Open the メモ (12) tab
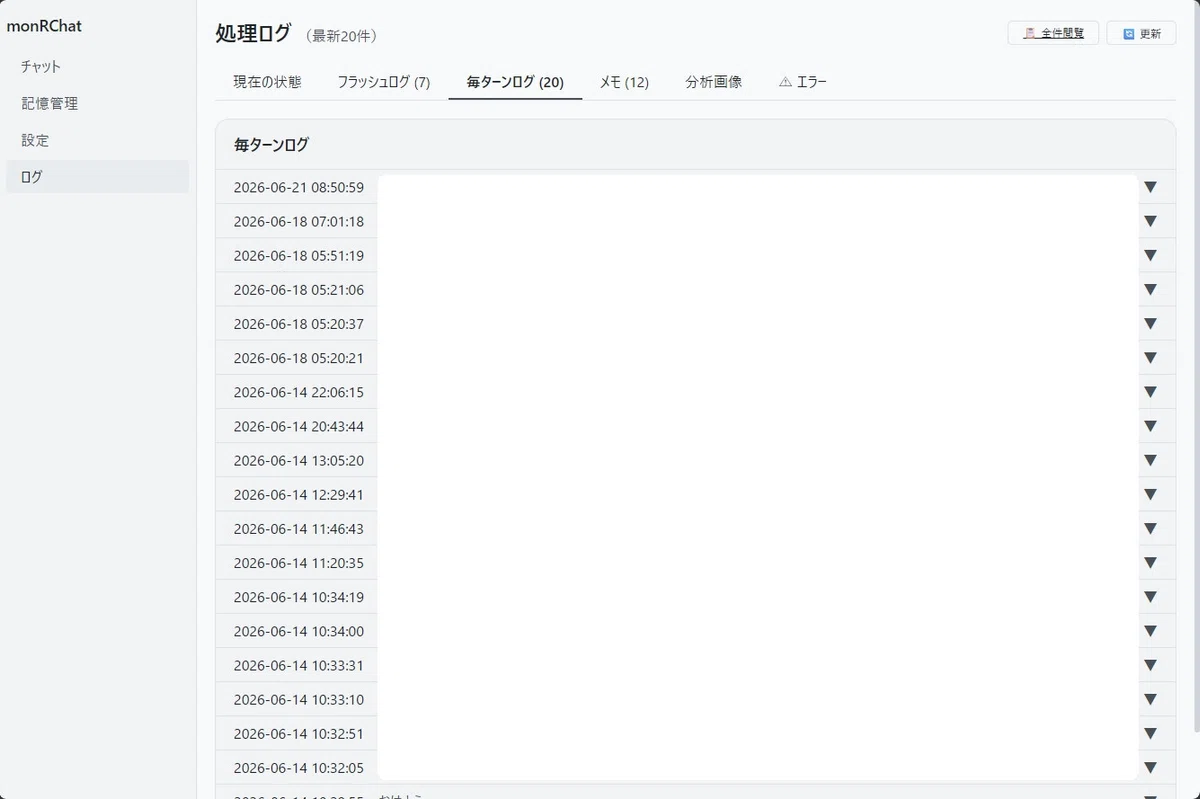1200x799 pixels. click(x=624, y=82)
